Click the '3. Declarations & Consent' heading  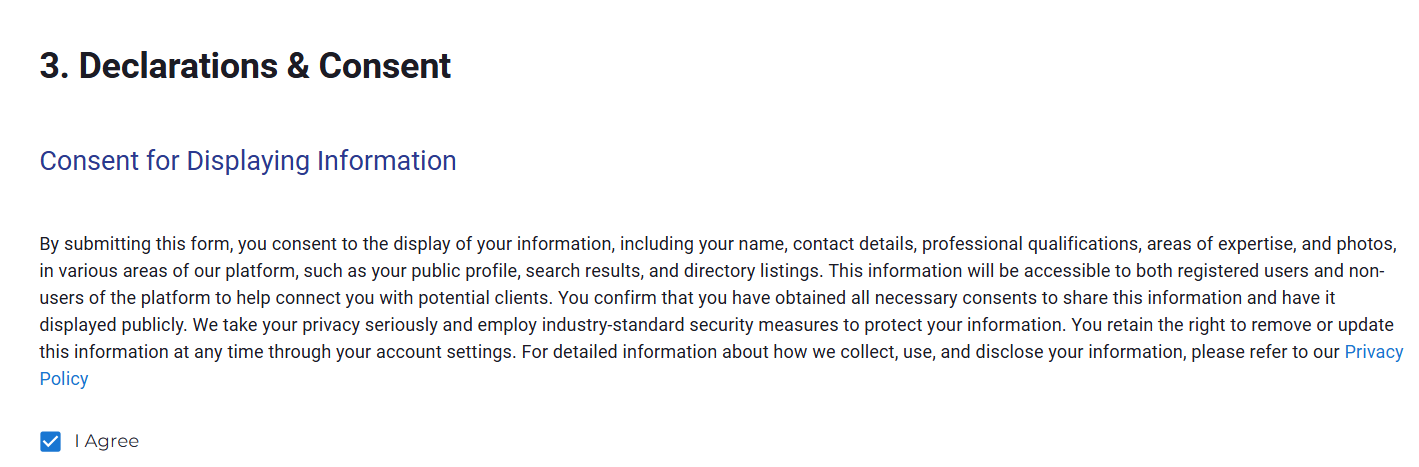coord(245,66)
